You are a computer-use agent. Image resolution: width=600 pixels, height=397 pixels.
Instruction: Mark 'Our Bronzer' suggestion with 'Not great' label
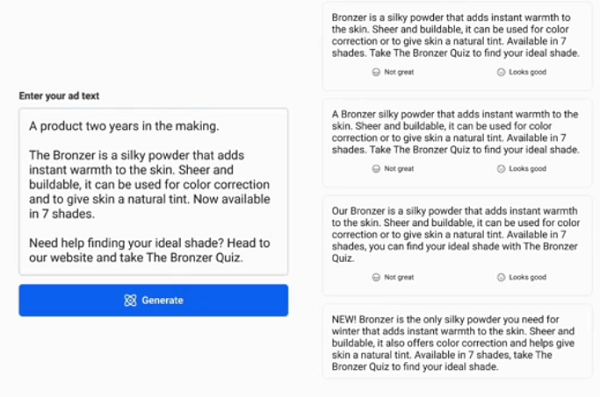399,277
